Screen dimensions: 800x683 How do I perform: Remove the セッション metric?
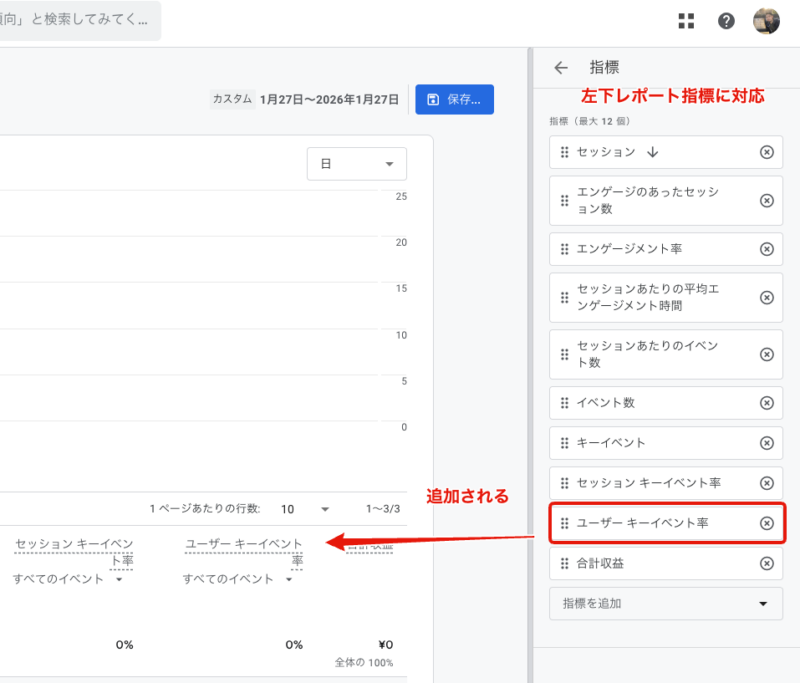[x=767, y=152]
